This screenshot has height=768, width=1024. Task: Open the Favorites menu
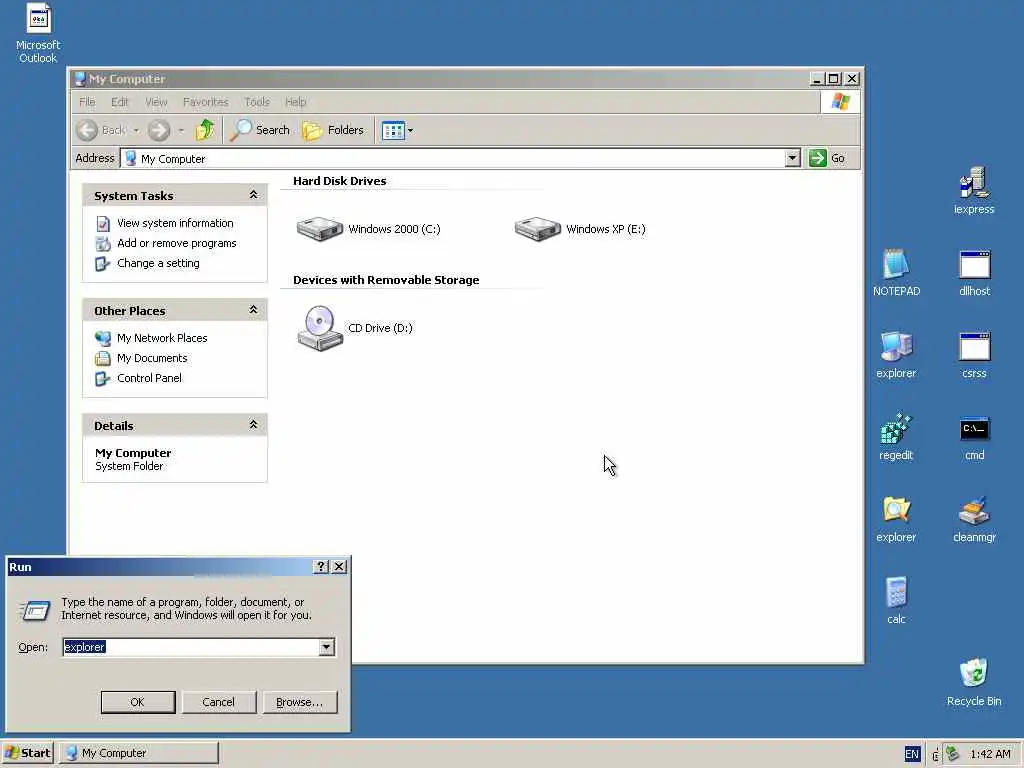pos(206,102)
